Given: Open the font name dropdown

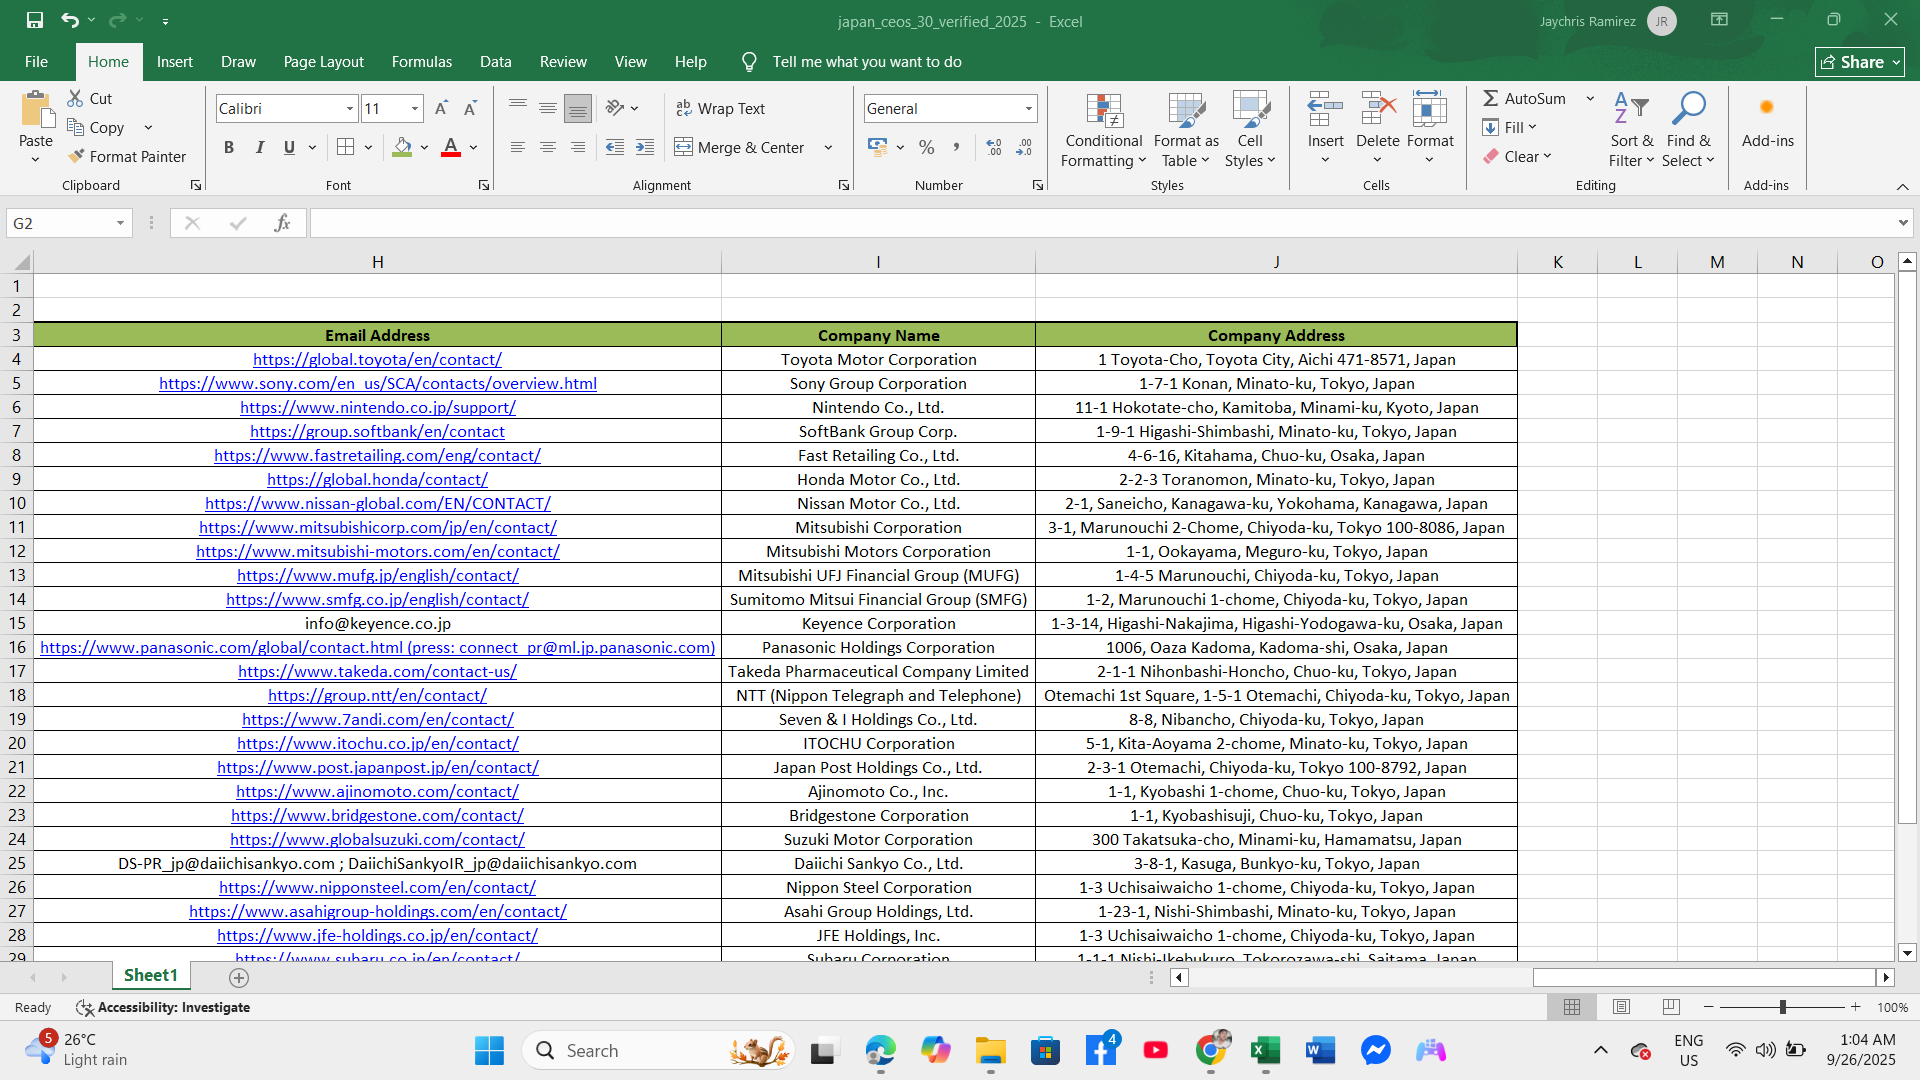Looking at the screenshot, I should 349,108.
